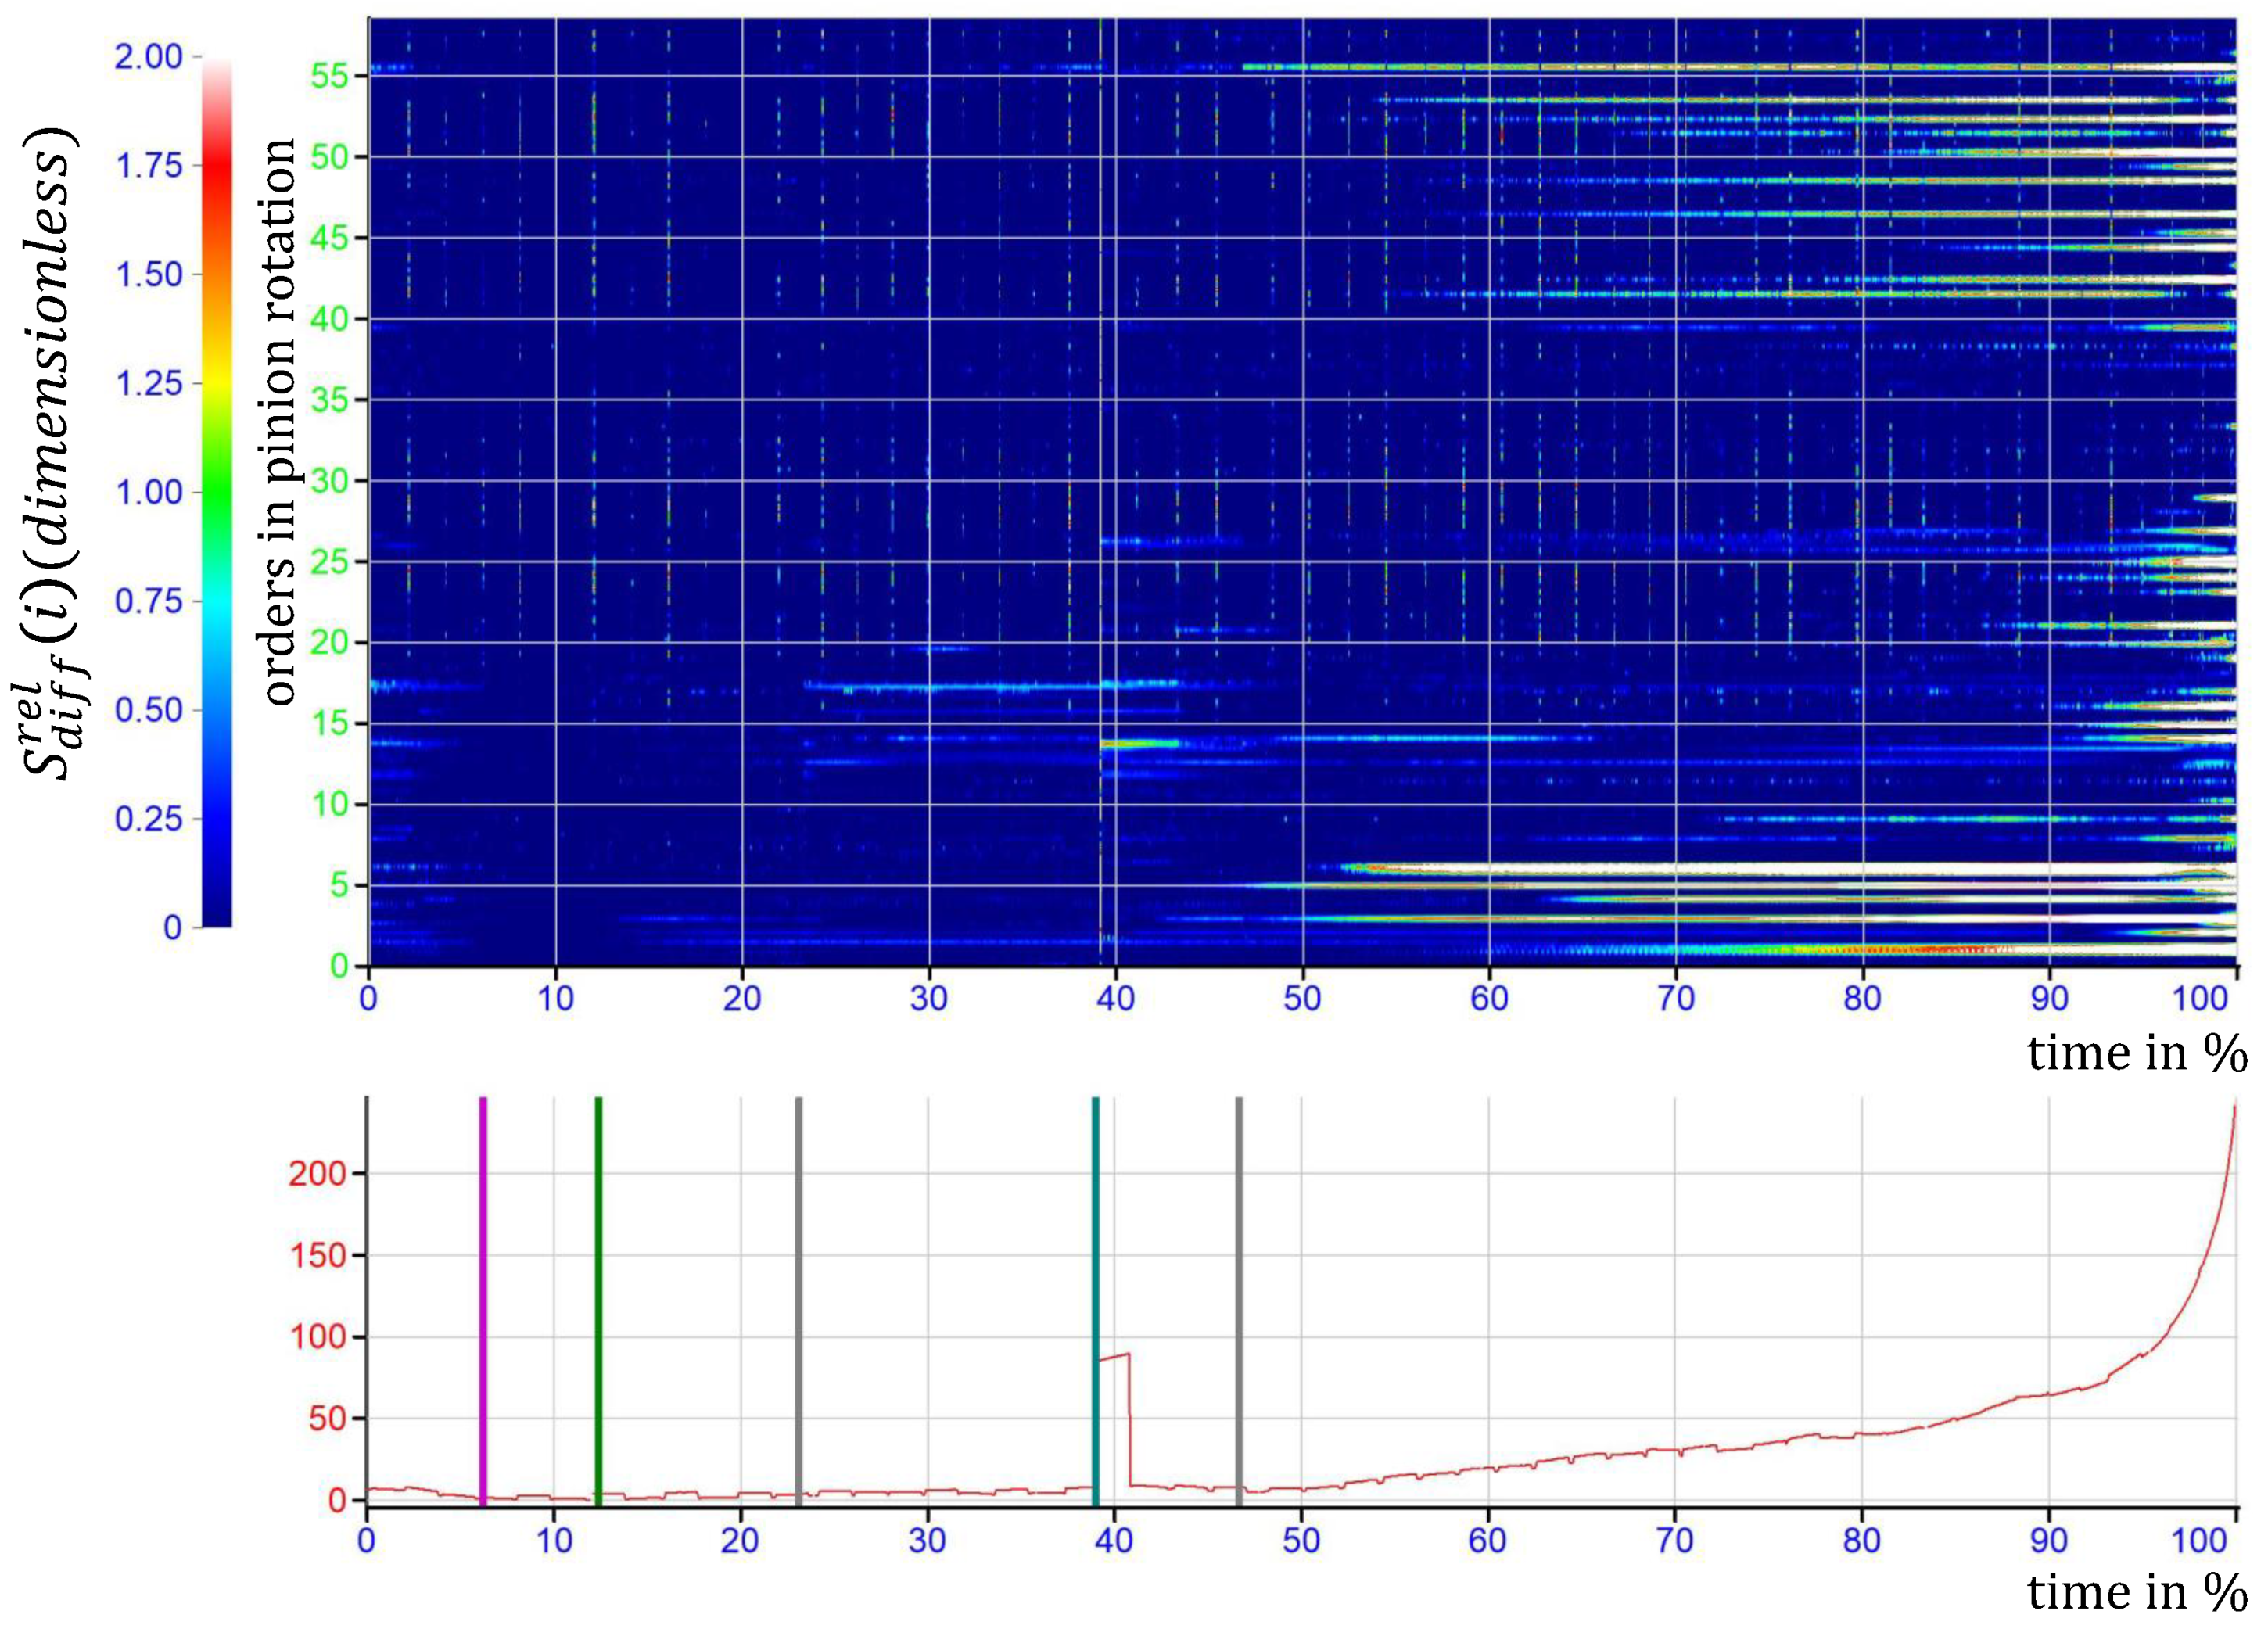
Task: Click the 'orders in pinion rotation' axis title
Action: tap(280, 422)
